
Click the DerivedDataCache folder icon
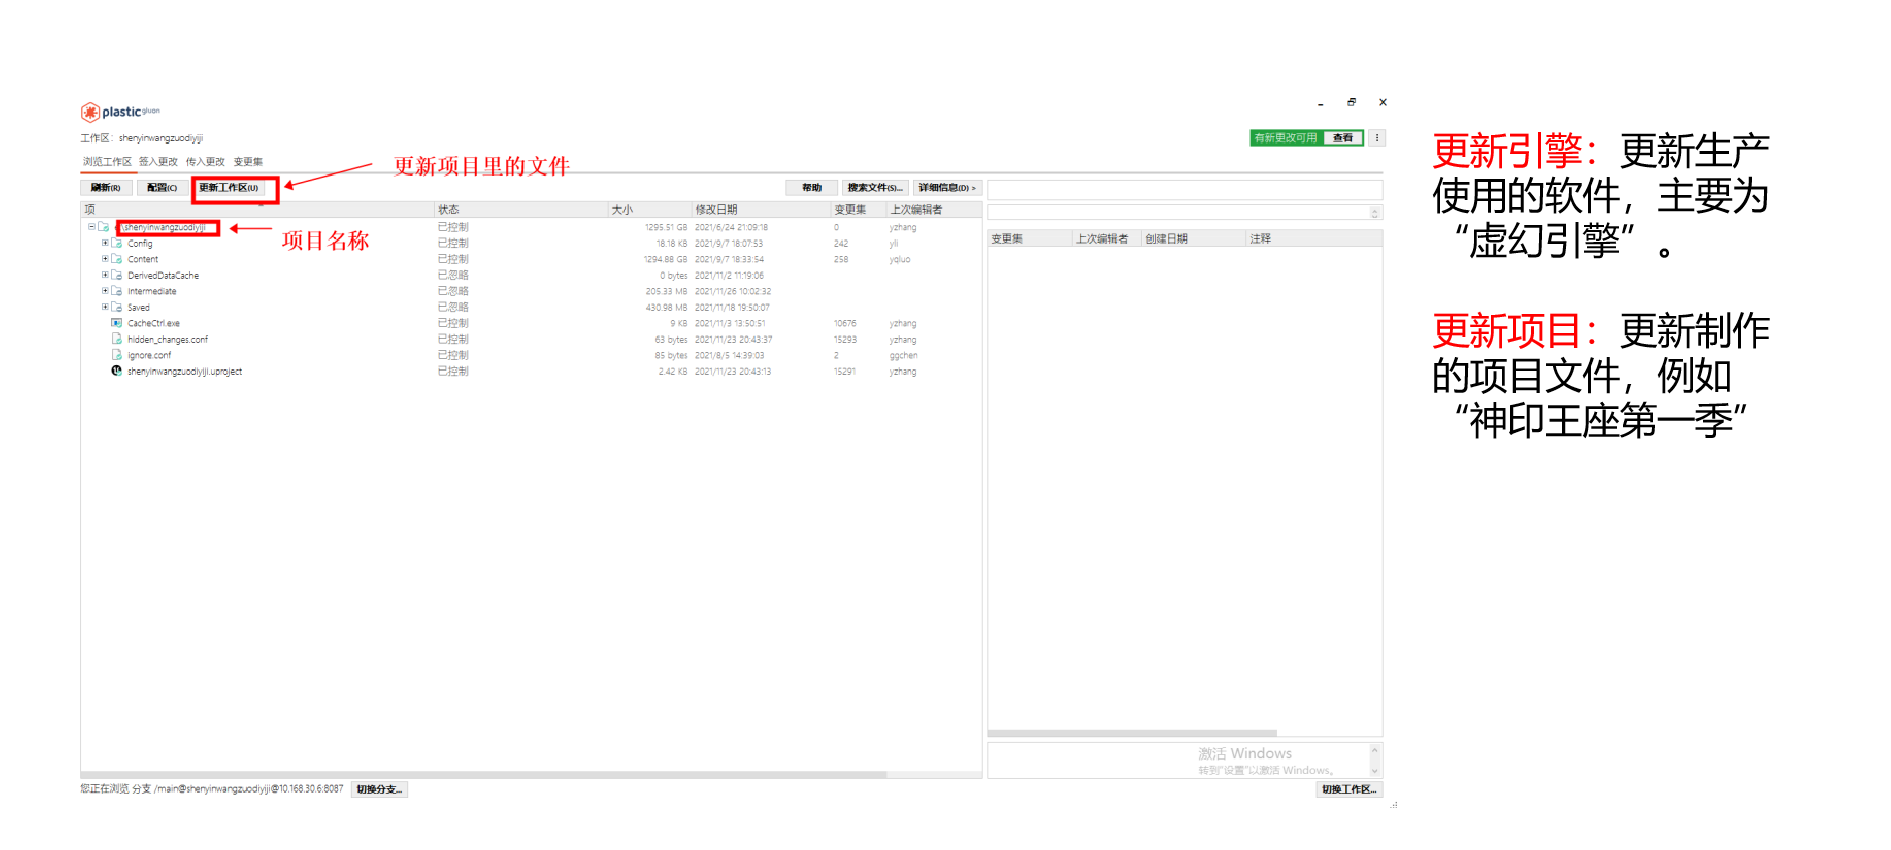click(117, 275)
